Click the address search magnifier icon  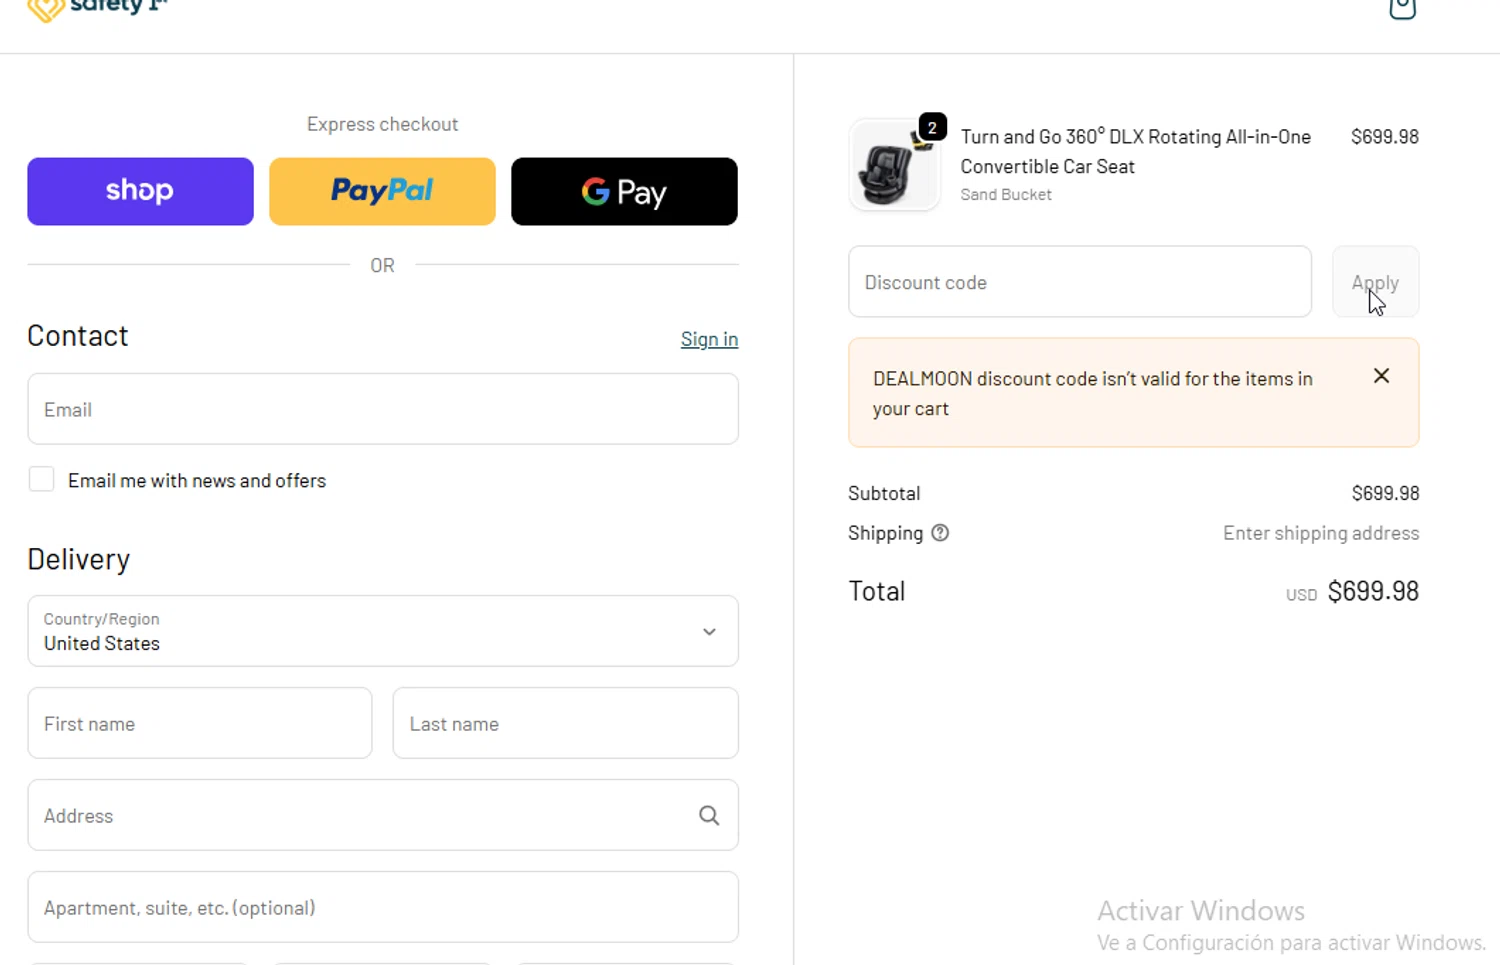tap(709, 816)
